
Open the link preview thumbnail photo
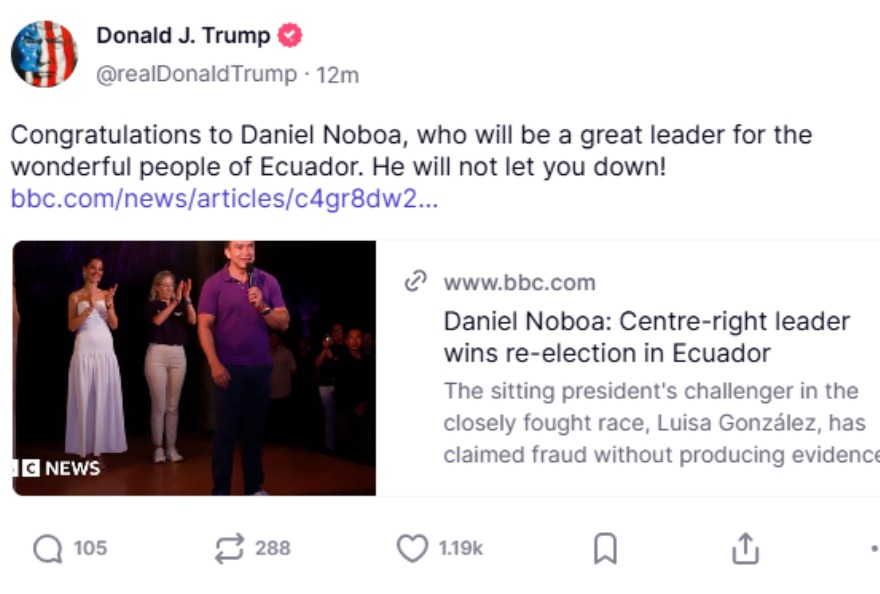tap(194, 368)
